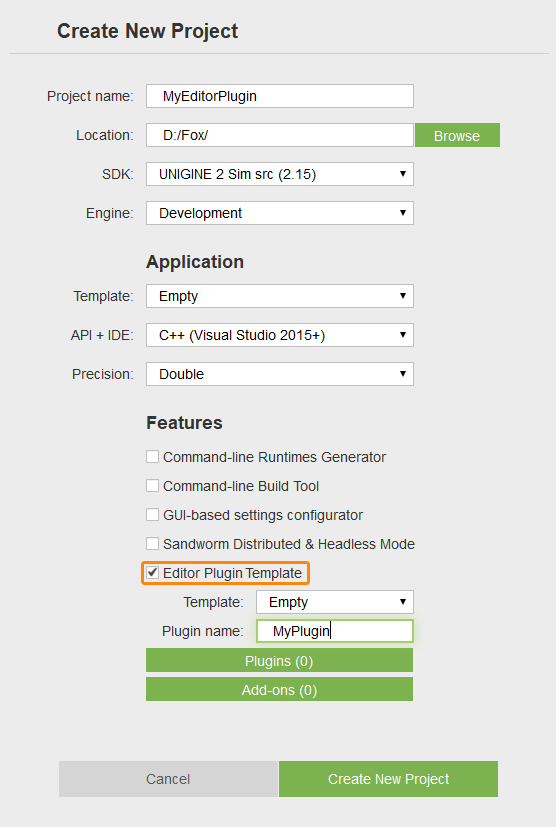Screen dimensions: 556x827
Task: Enable GUI-based settings configurator
Action: pos(152,515)
